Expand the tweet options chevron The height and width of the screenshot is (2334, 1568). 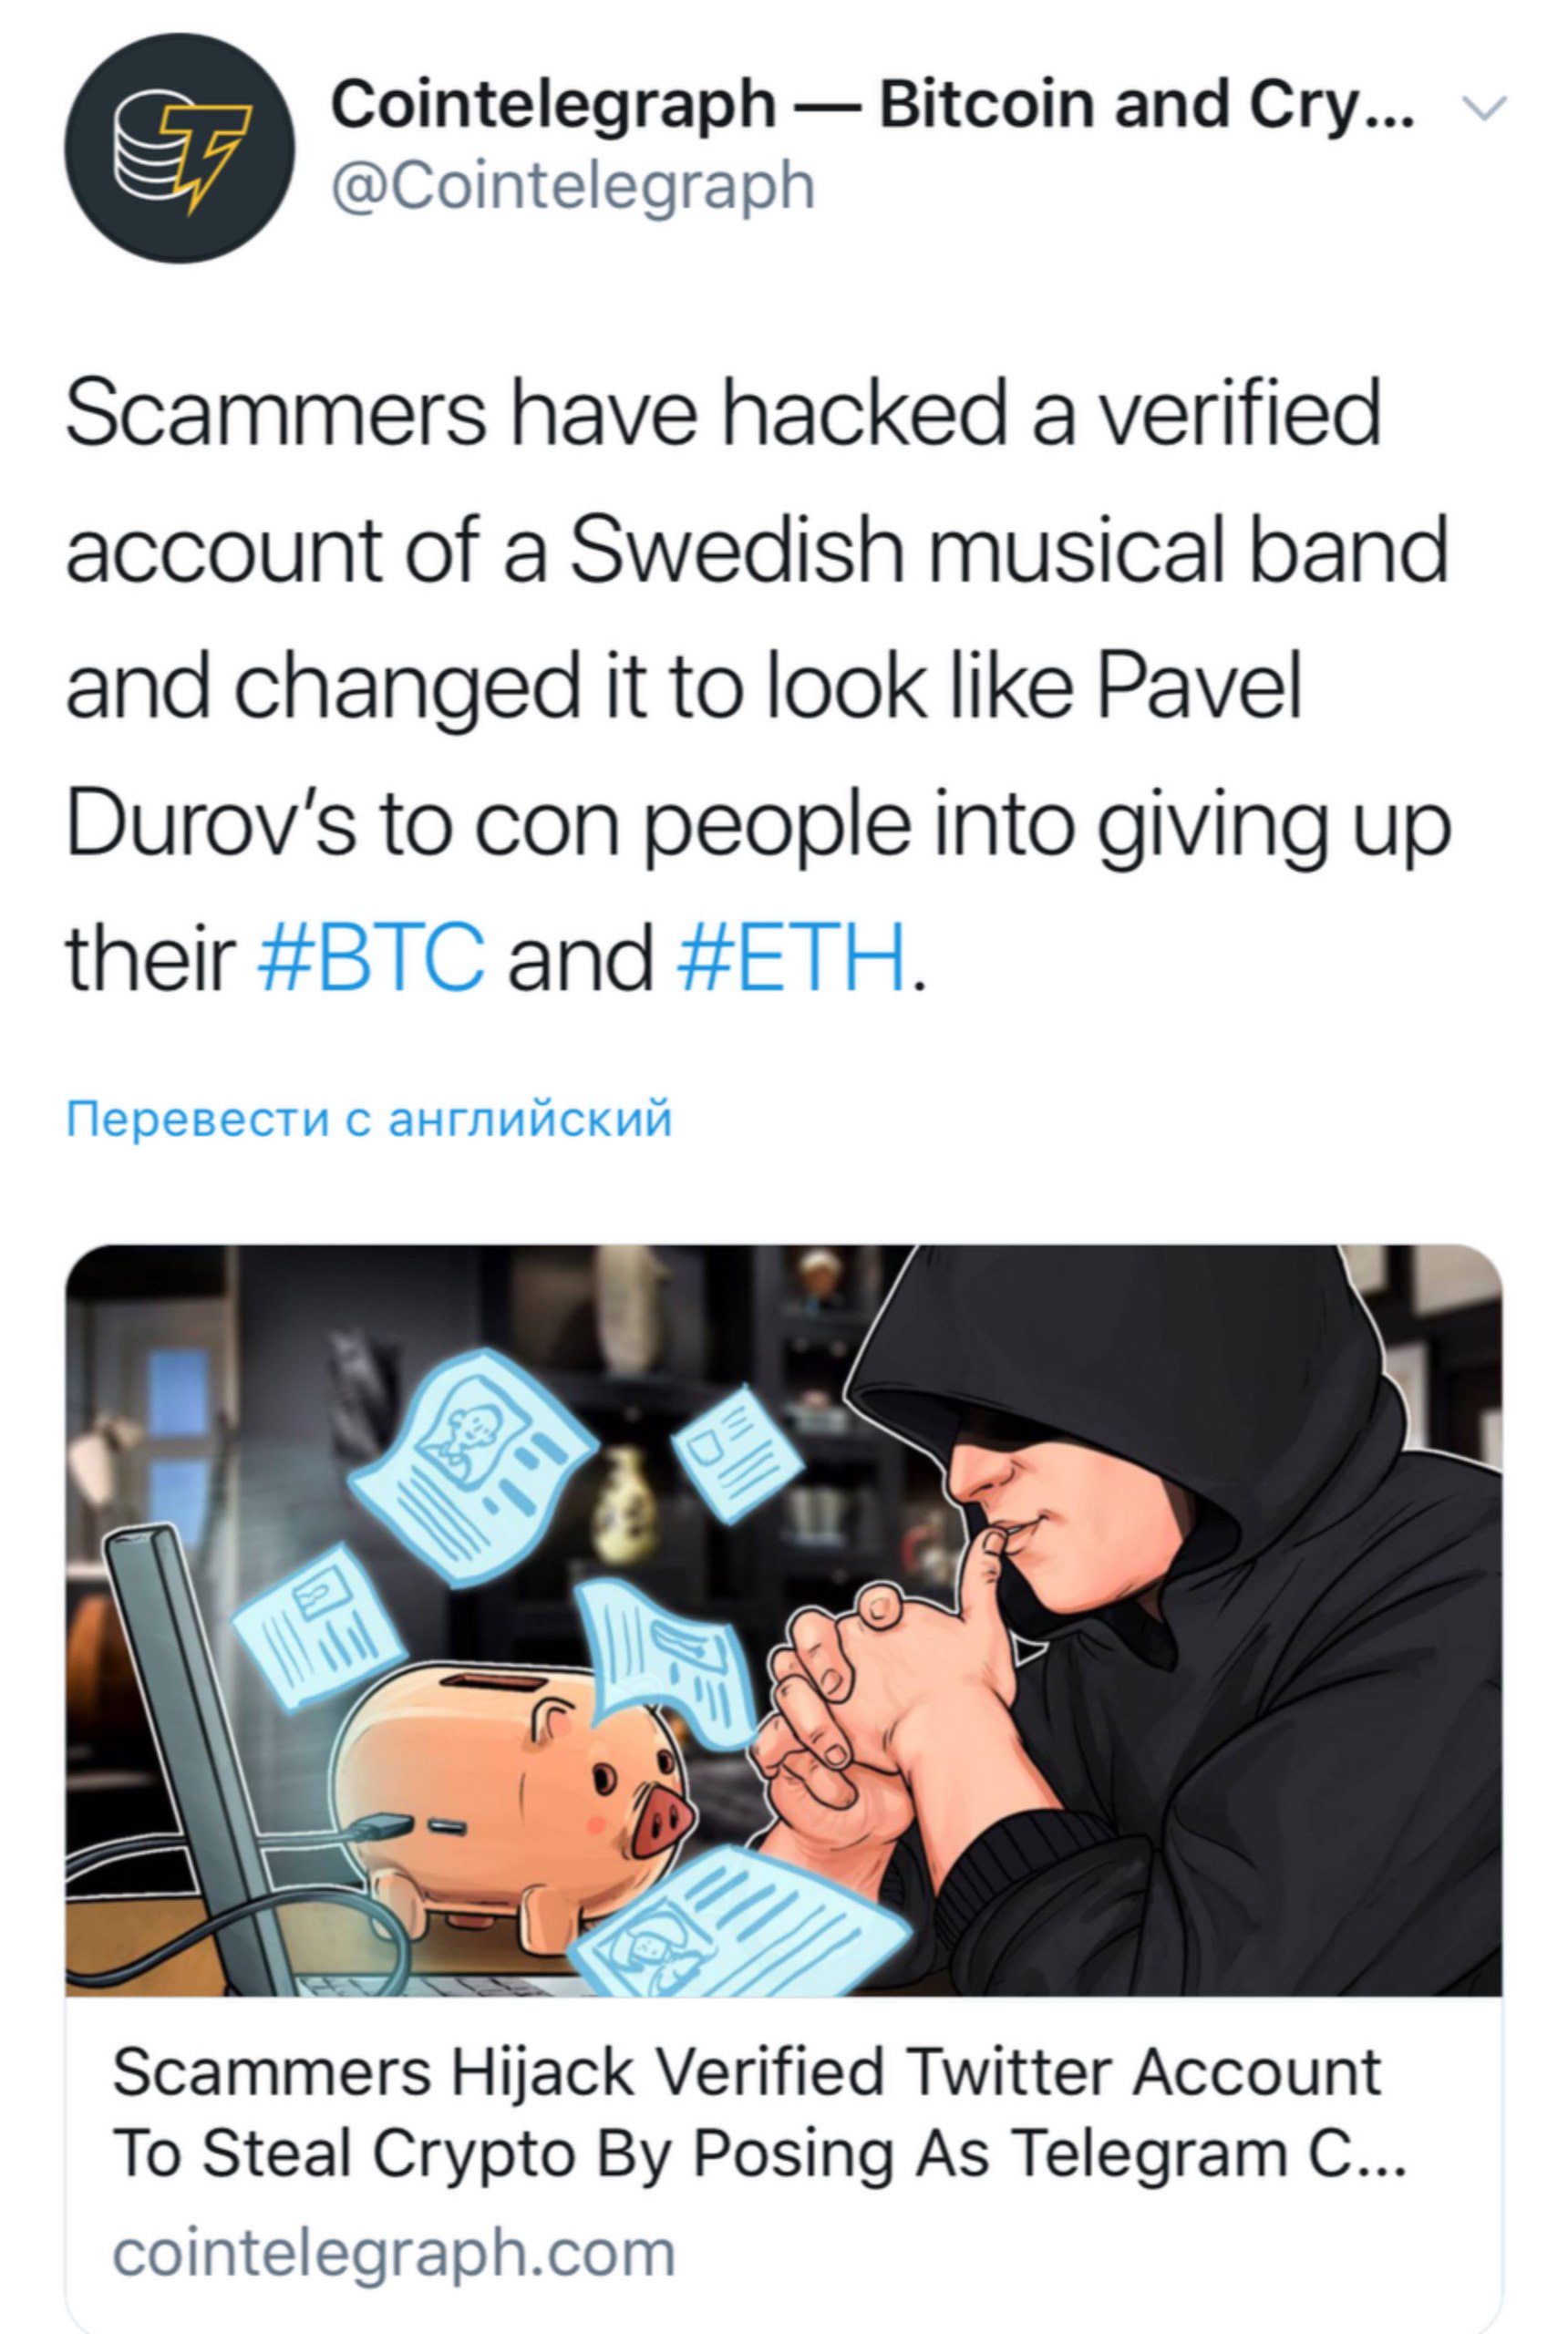pyautogui.click(x=1484, y=107)
